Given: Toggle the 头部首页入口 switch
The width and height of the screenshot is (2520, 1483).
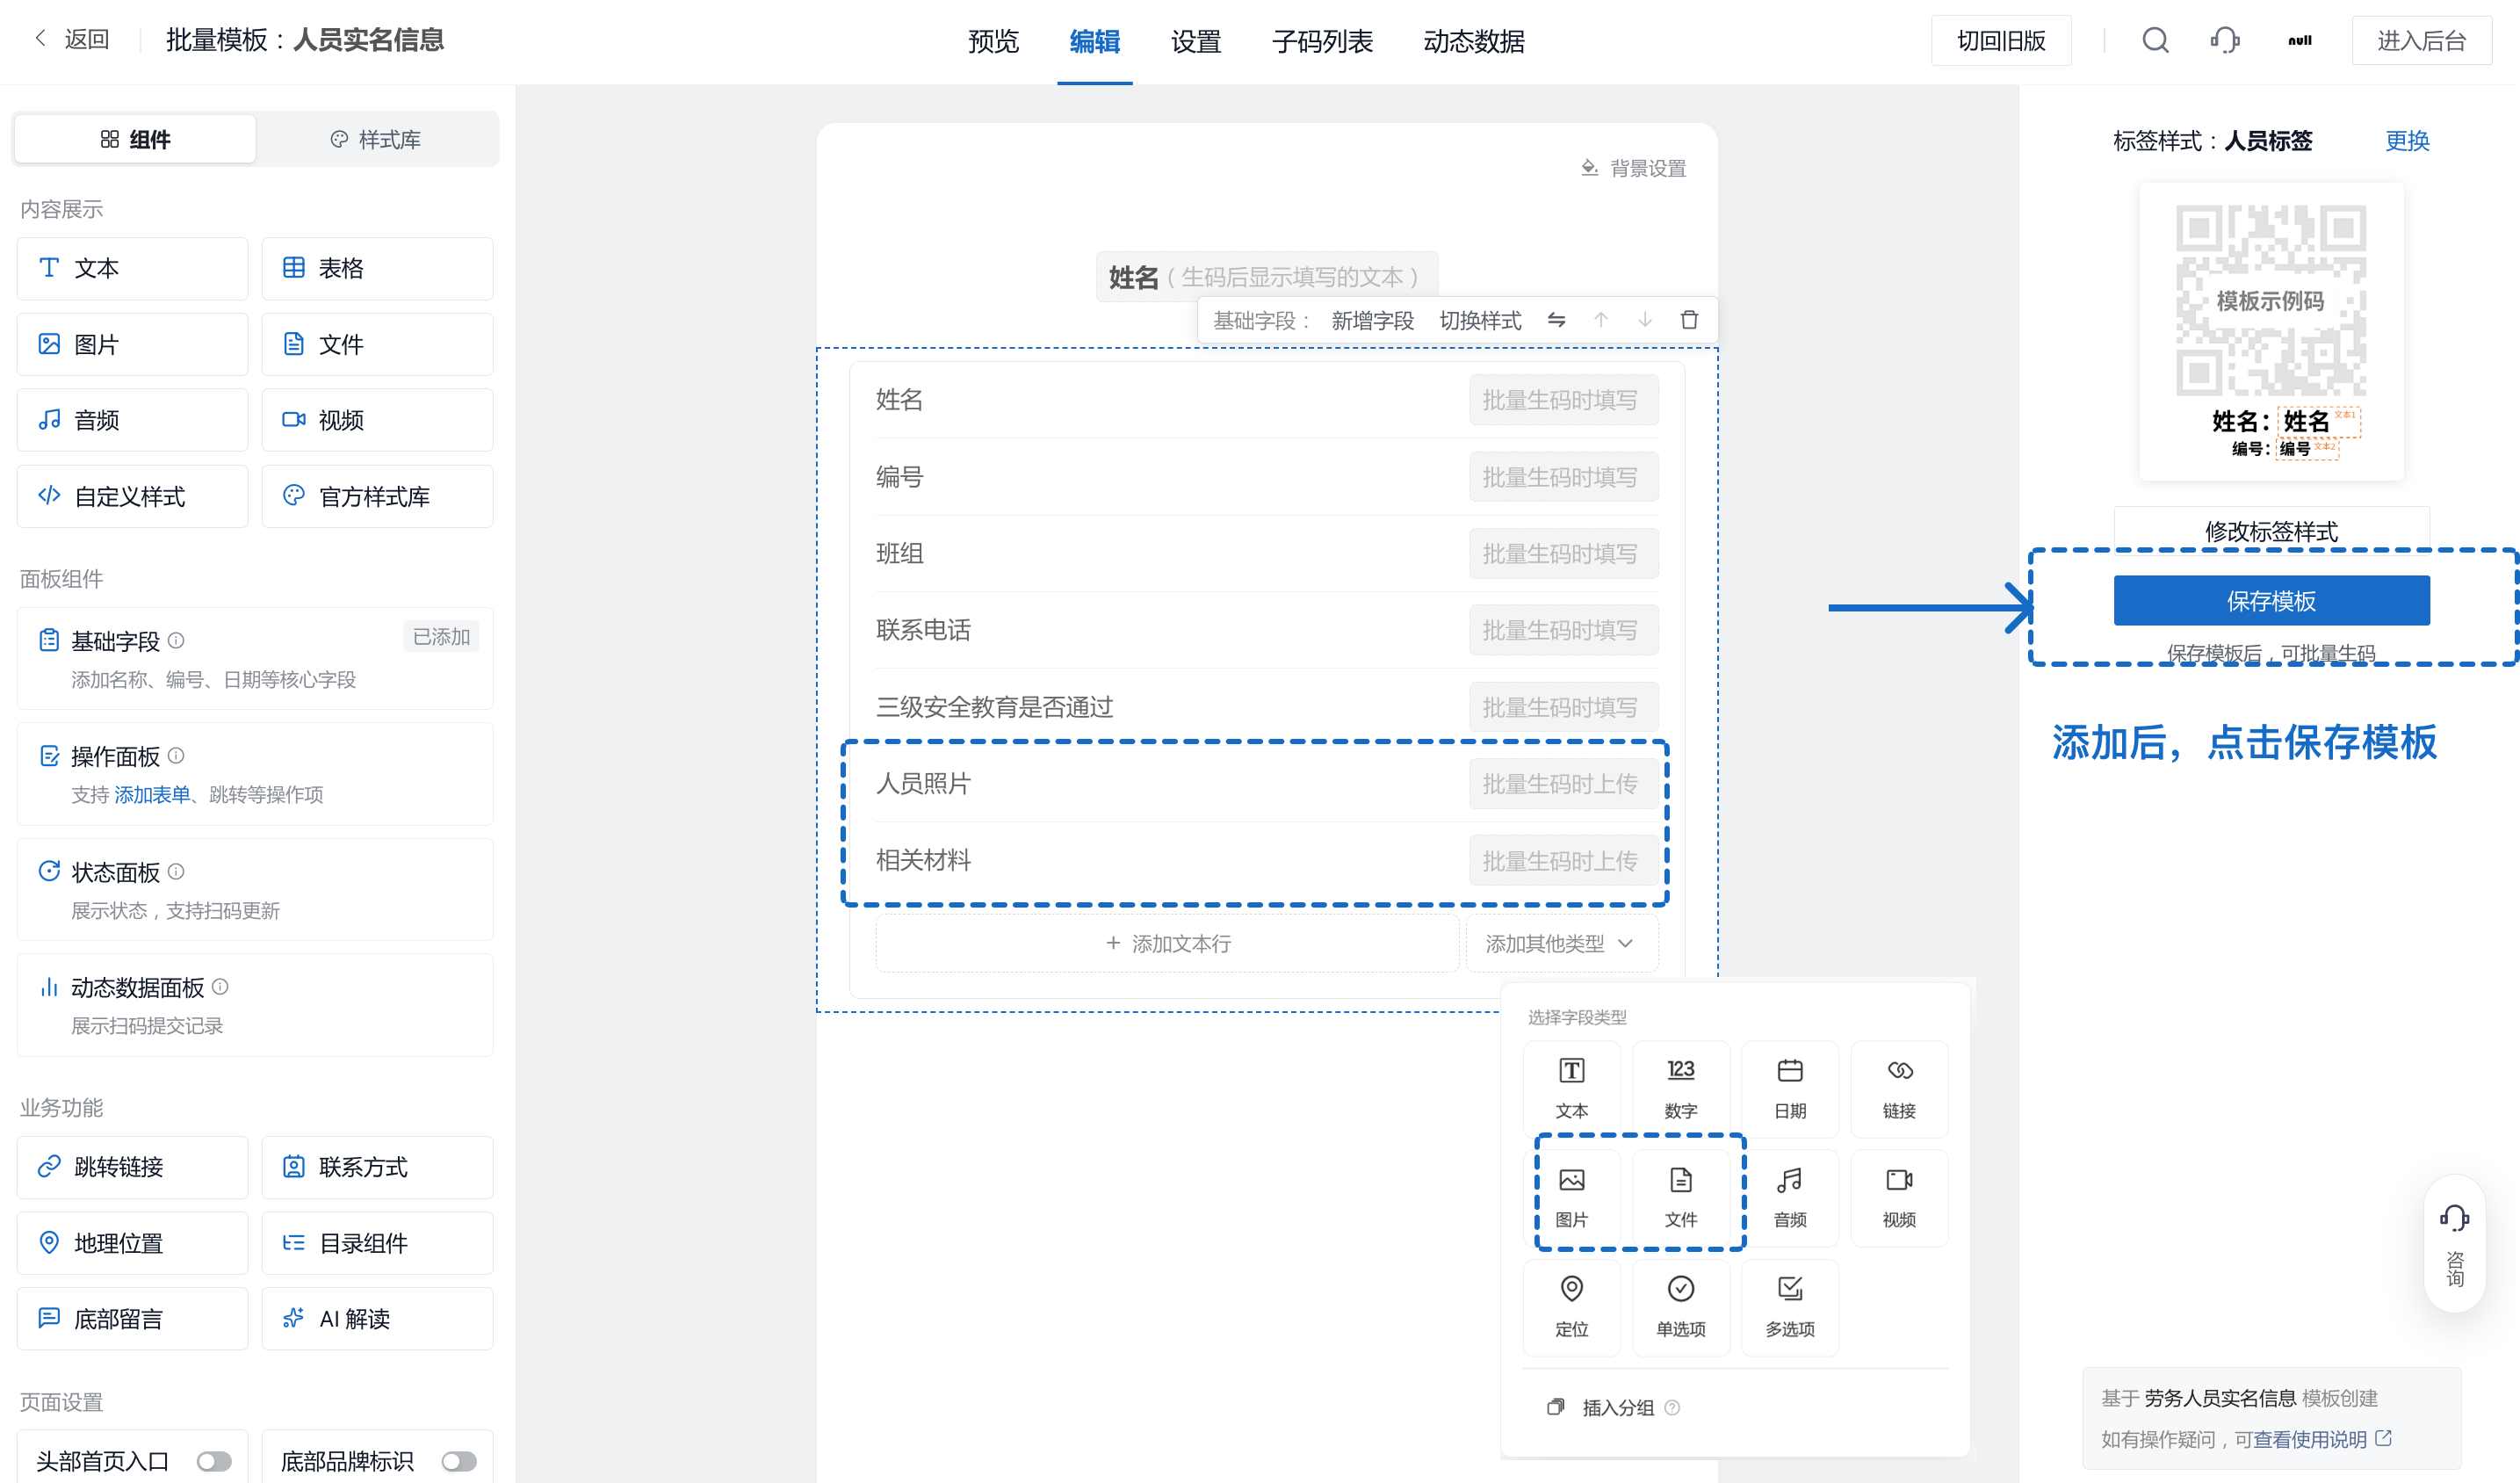Looking at the screenshot, I should 214,1461.
